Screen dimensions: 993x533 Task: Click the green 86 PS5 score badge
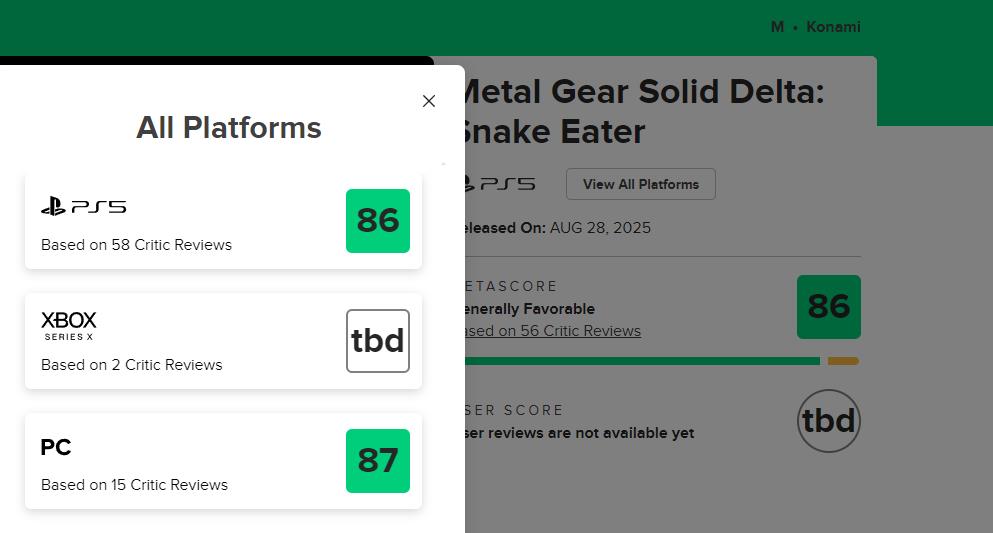378,221
